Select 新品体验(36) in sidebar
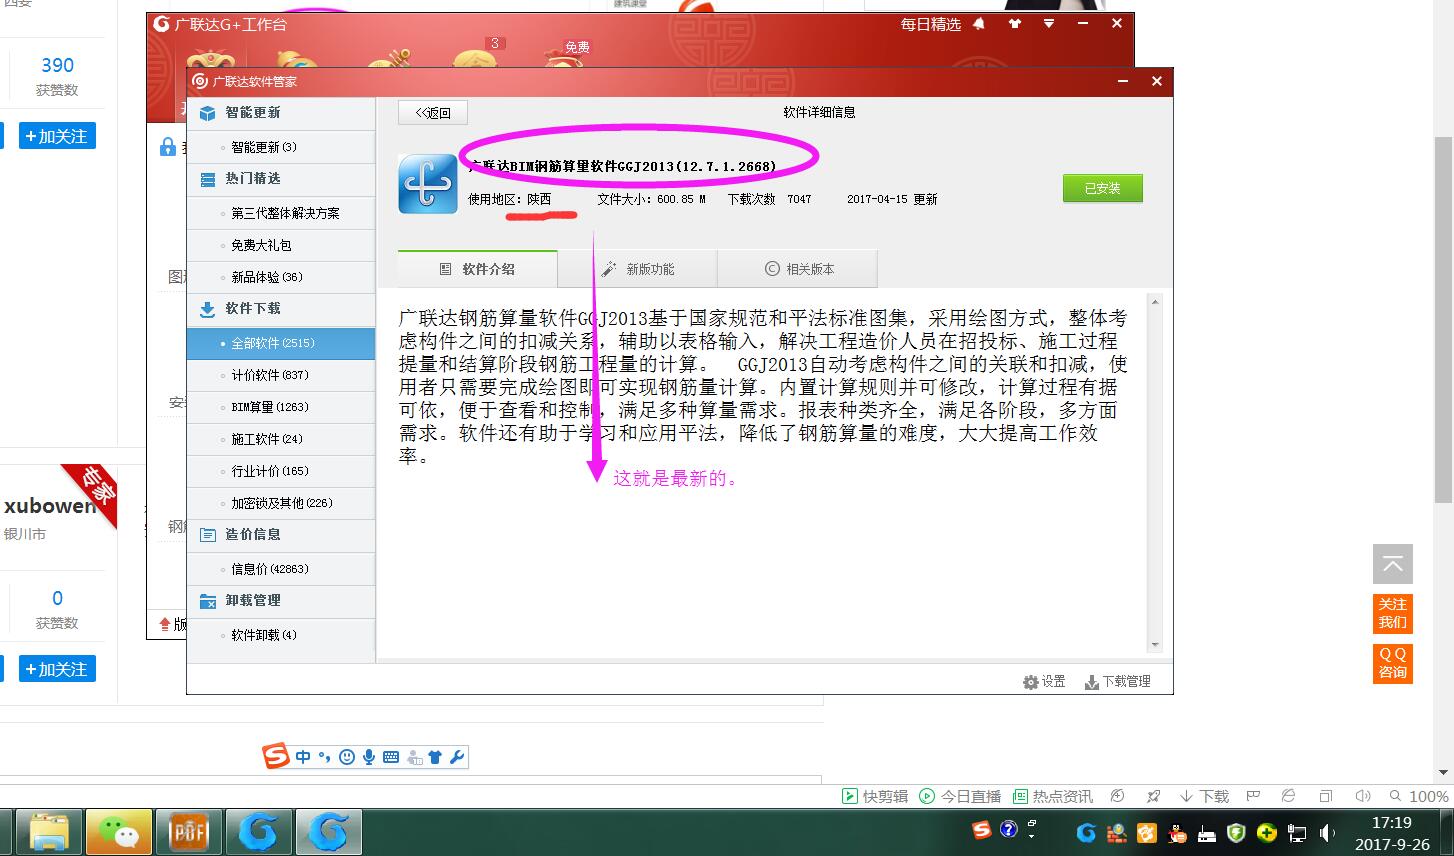The image size is (1454, 856). (x=281, y=277)
